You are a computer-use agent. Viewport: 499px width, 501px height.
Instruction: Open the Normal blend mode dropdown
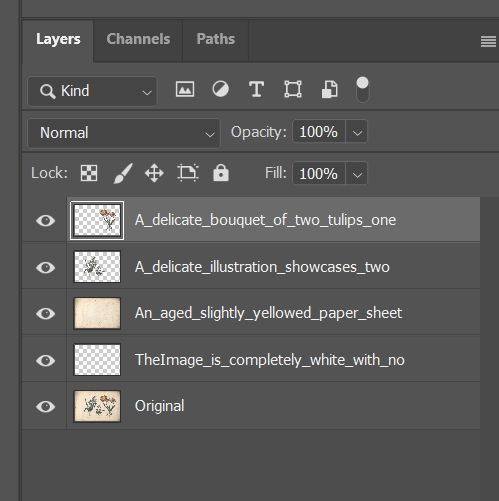(124, 133)
